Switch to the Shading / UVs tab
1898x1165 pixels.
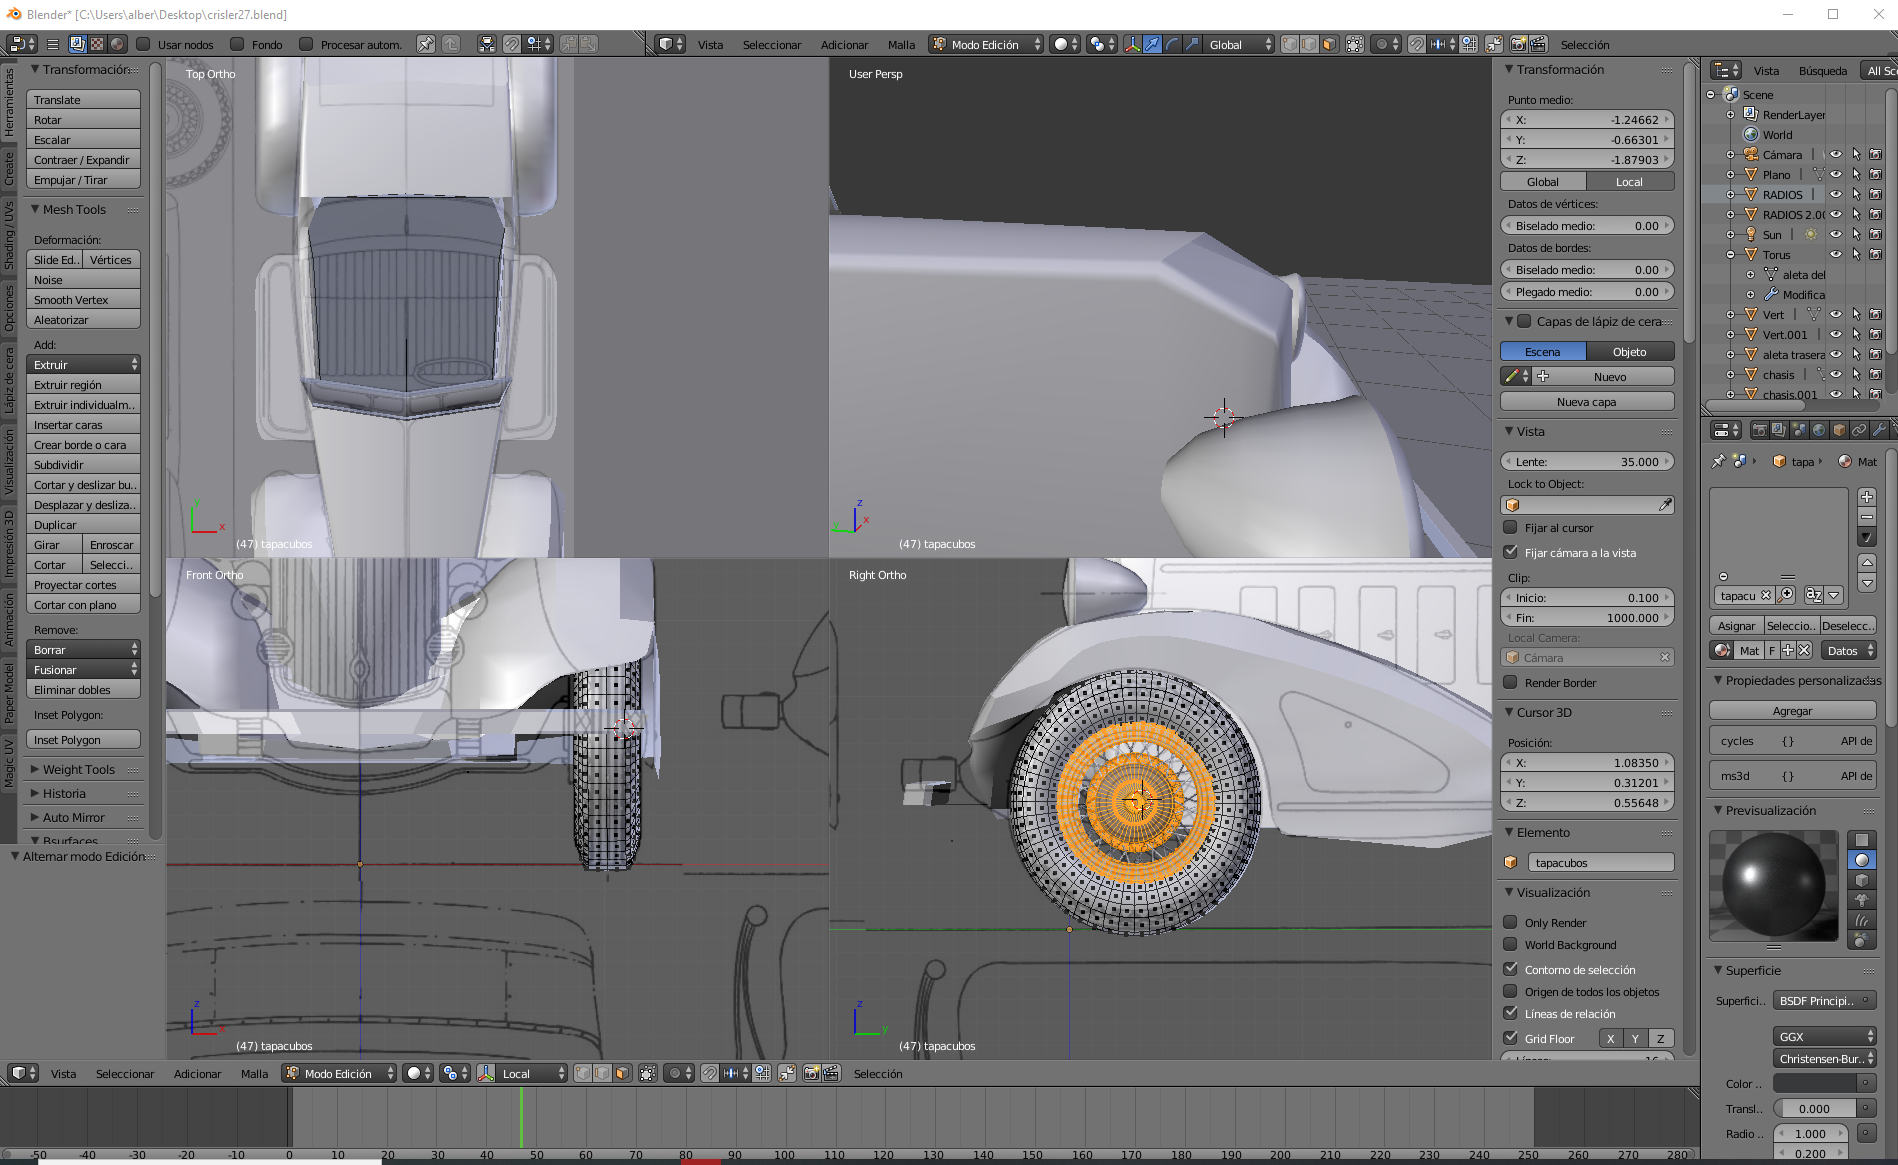[x=9, y=235]
